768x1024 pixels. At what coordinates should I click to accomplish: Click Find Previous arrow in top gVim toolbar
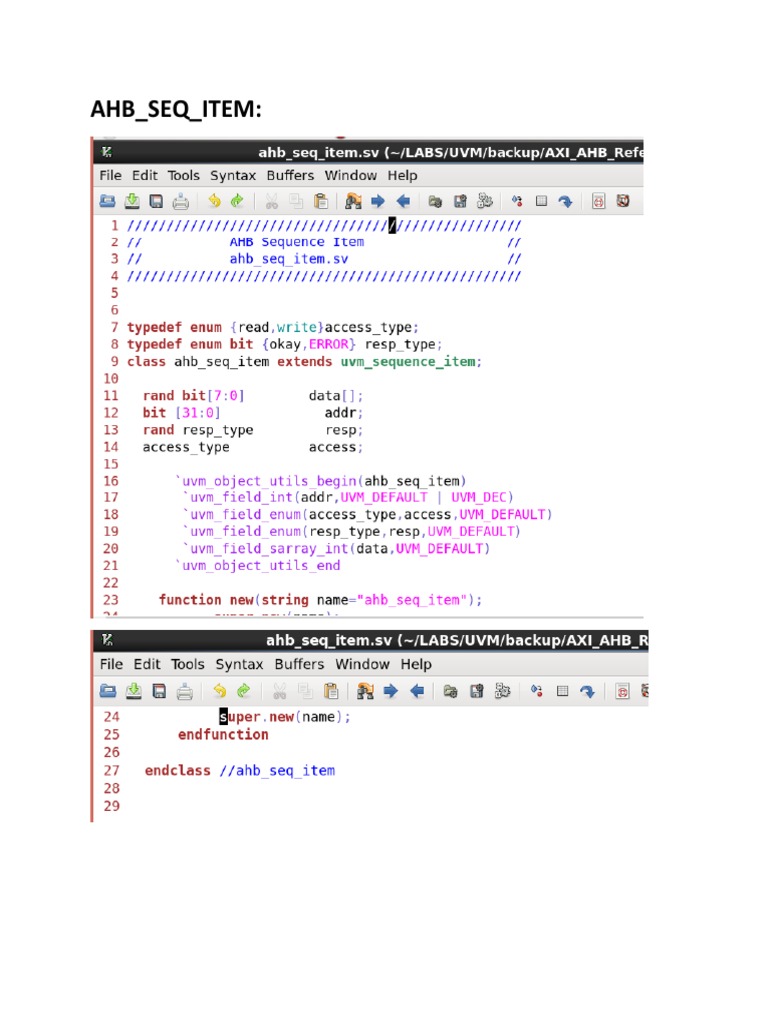[x=403, y=201]
